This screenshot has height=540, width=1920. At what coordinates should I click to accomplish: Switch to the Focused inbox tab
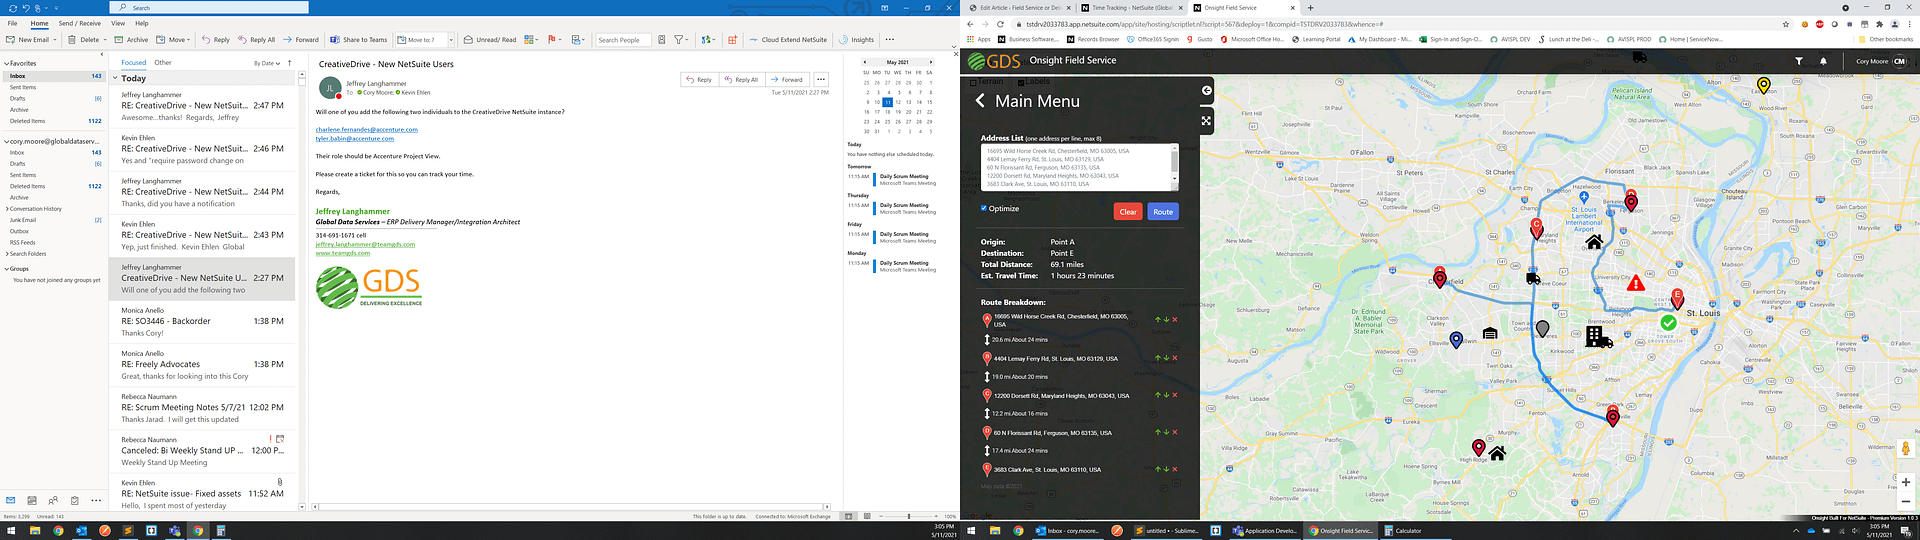tap(133, 62)
